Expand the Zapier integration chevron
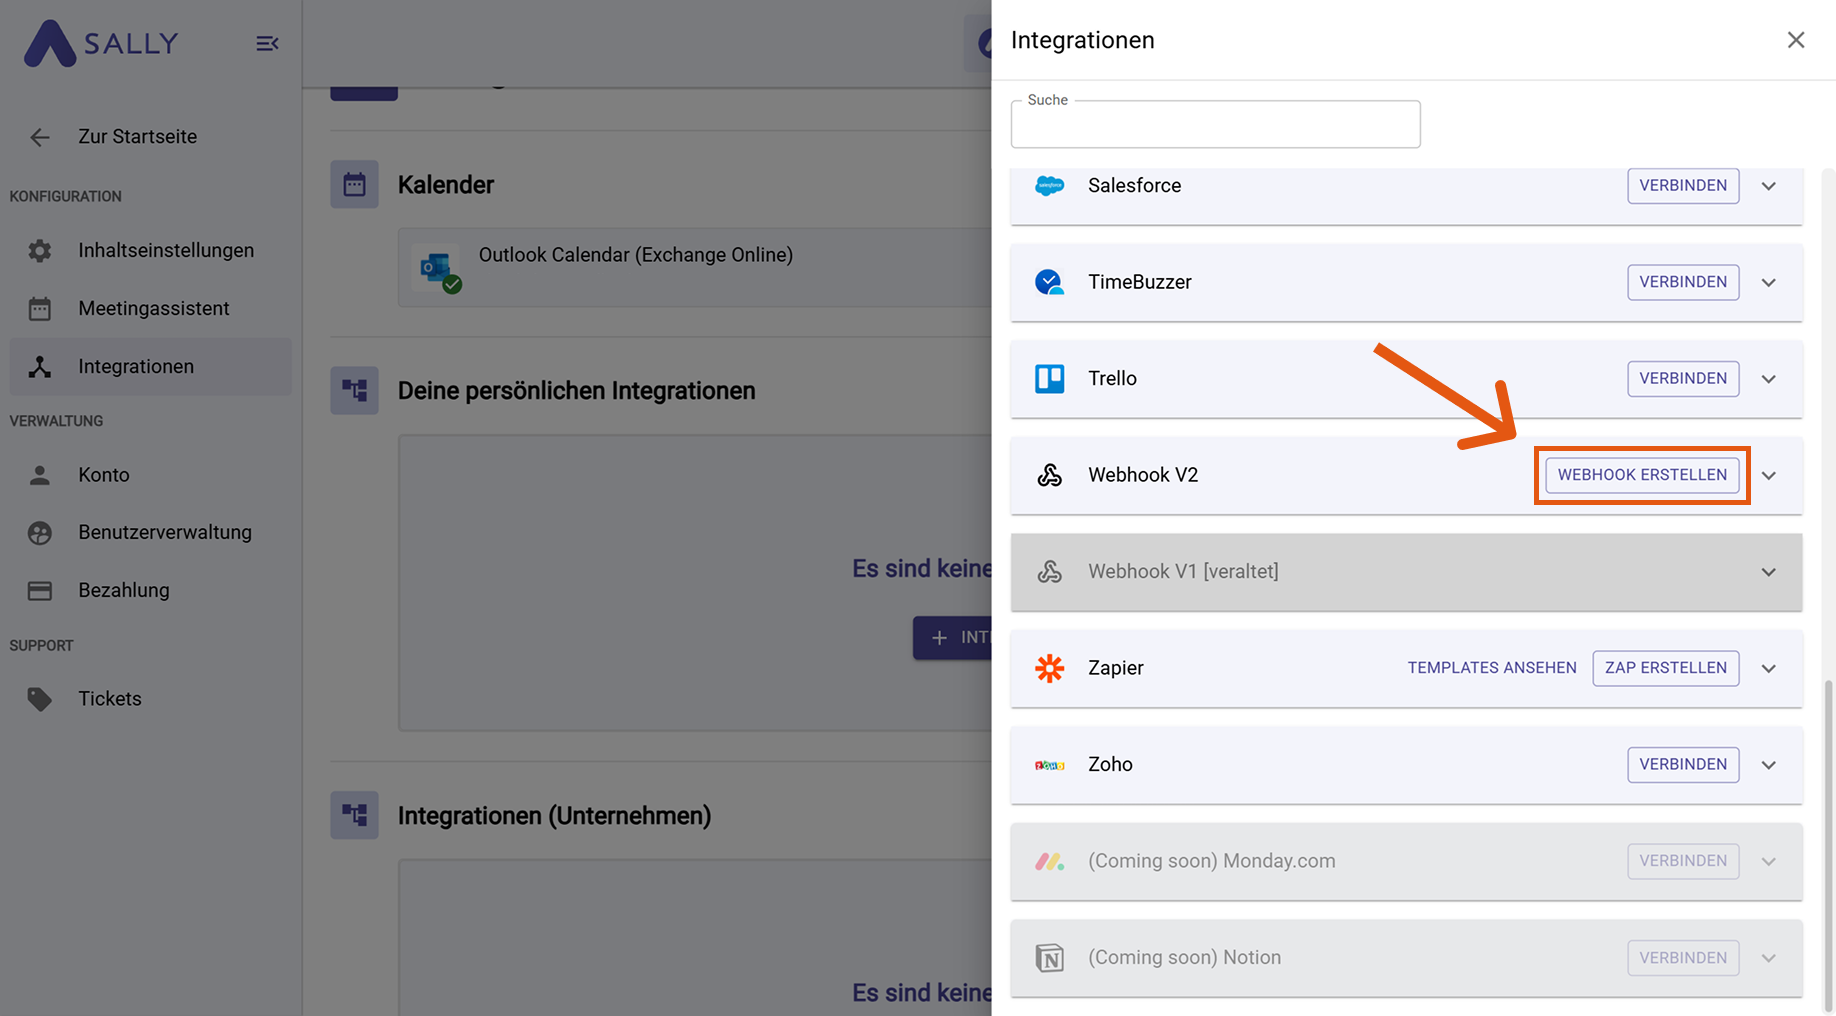Screen dimensions: 1836x1016 [1768, 668]
